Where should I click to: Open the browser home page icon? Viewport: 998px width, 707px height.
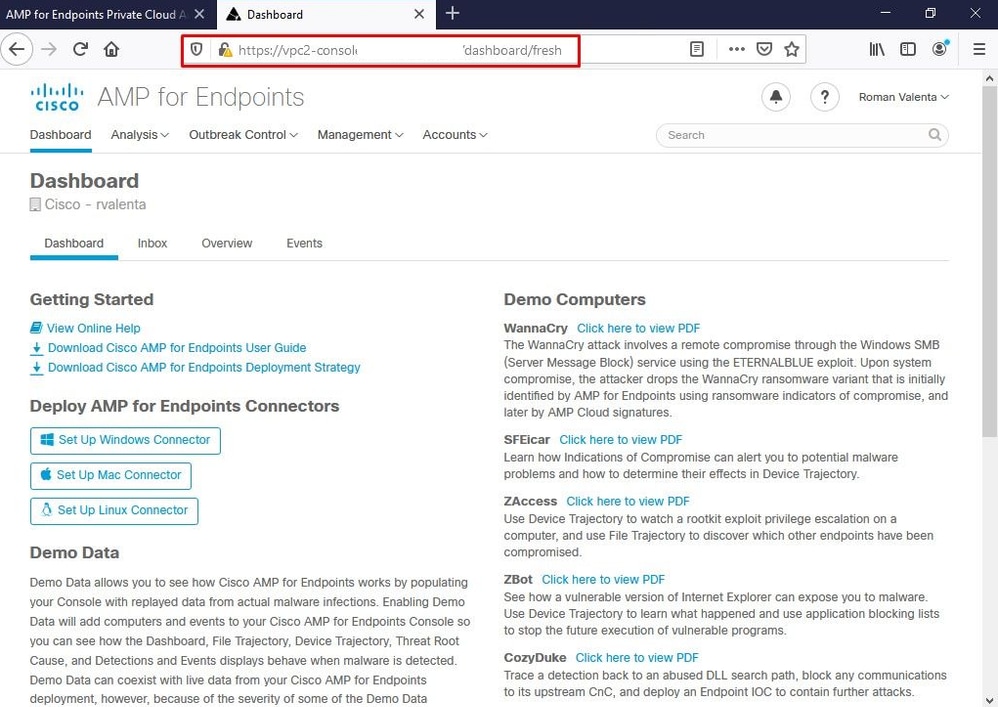[111, 50]
